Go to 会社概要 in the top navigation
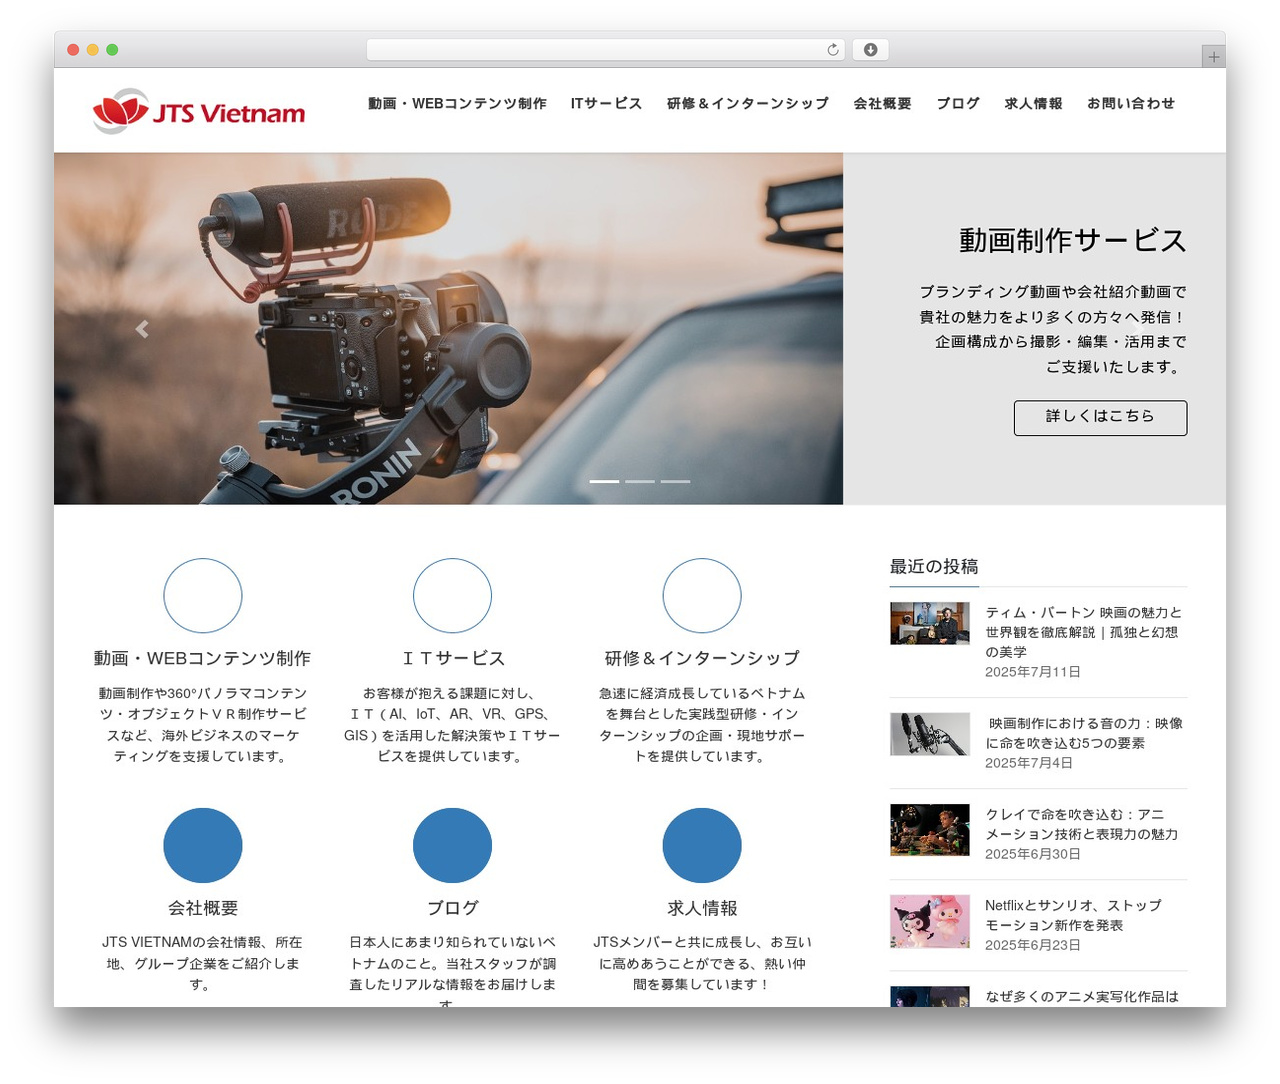Screen dimensions: 1280x1084 click(882, 103)
